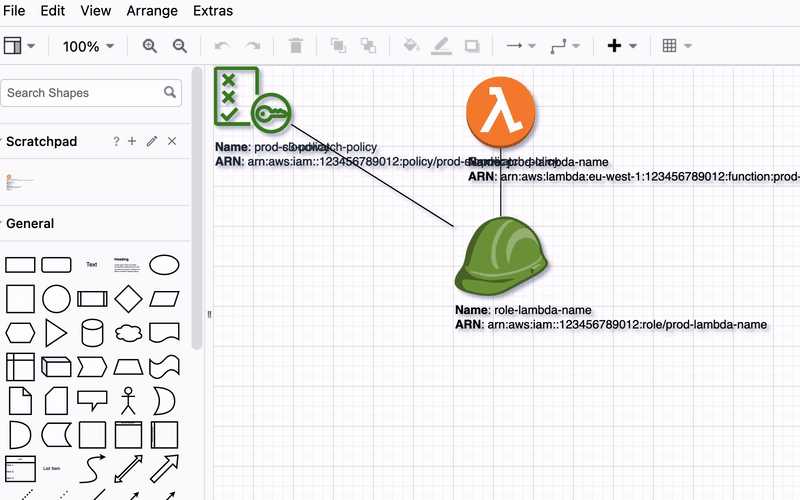Viewport: 800px width, 500px height.
Task: Select the rounded rectangle shape
Action: click(56, 265)
